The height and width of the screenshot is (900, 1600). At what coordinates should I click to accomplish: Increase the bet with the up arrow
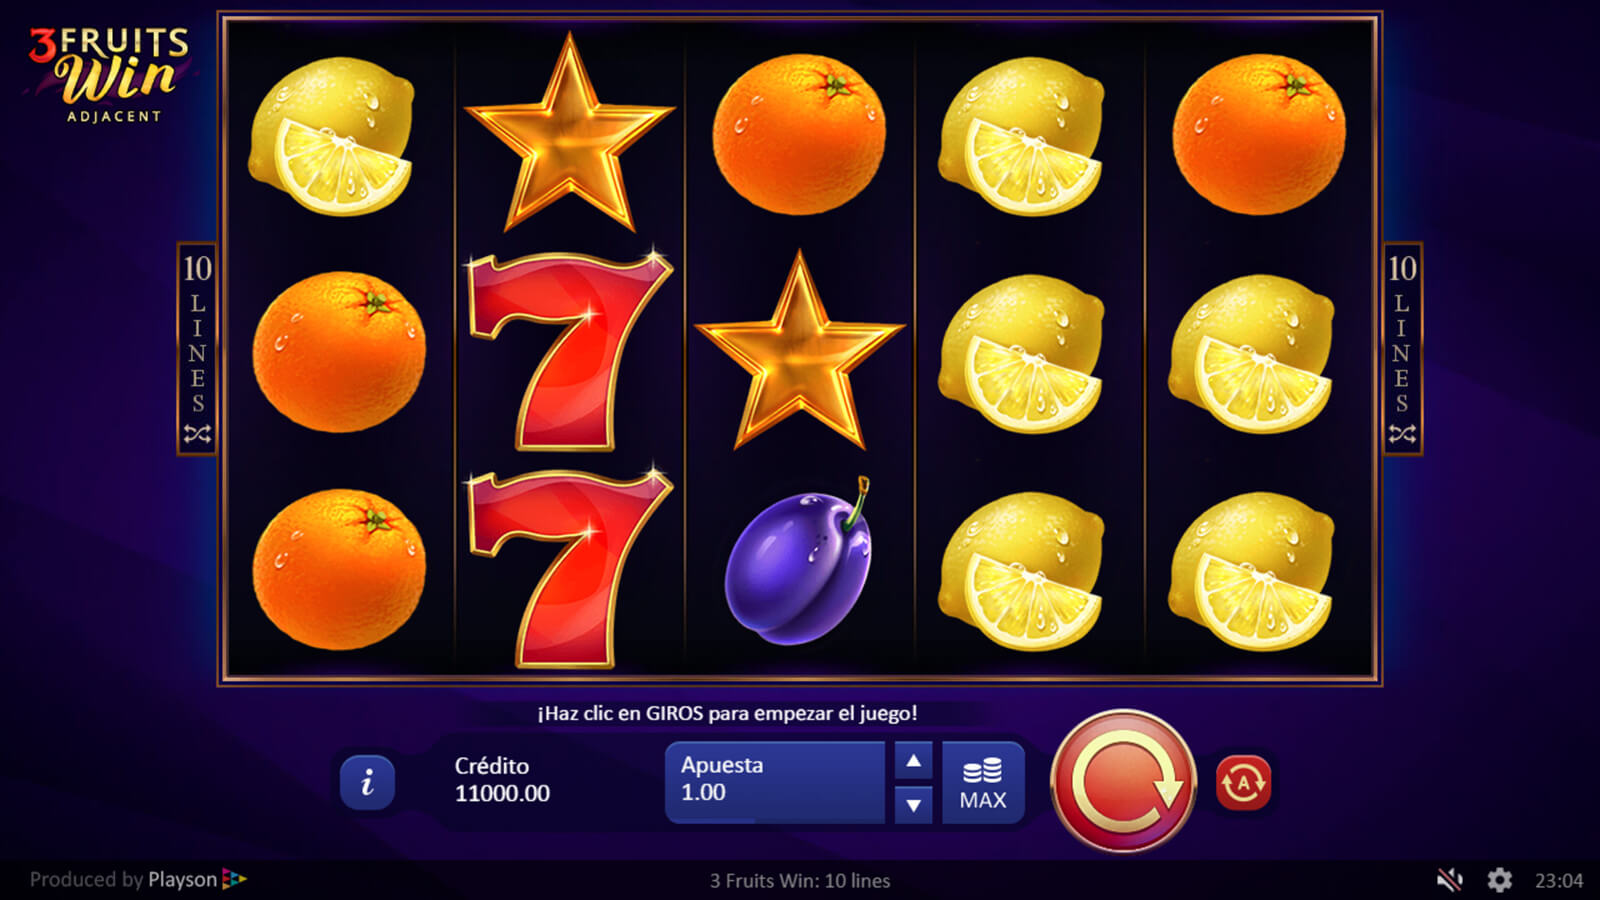913,761
